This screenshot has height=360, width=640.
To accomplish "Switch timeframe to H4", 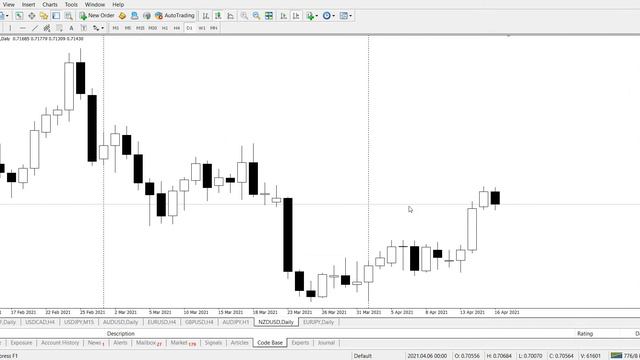I will click(x=177, y=28).
